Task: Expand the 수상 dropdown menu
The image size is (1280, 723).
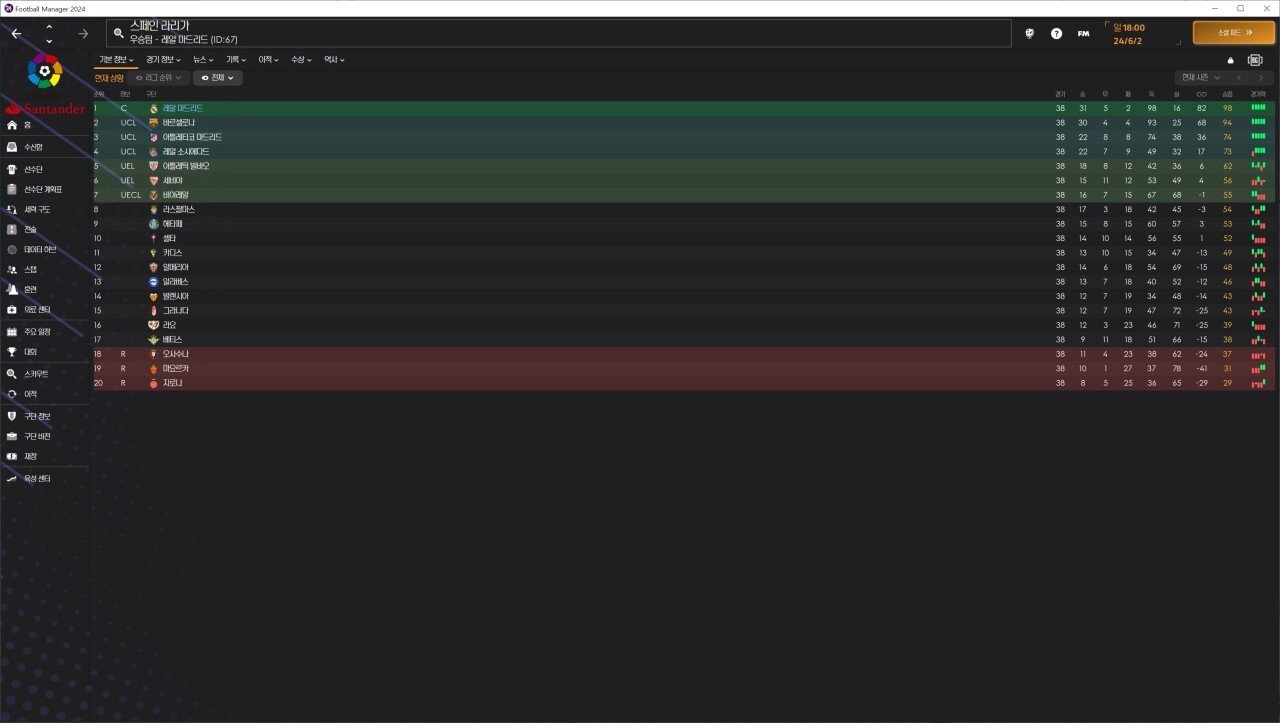Action: click(302, 60)
